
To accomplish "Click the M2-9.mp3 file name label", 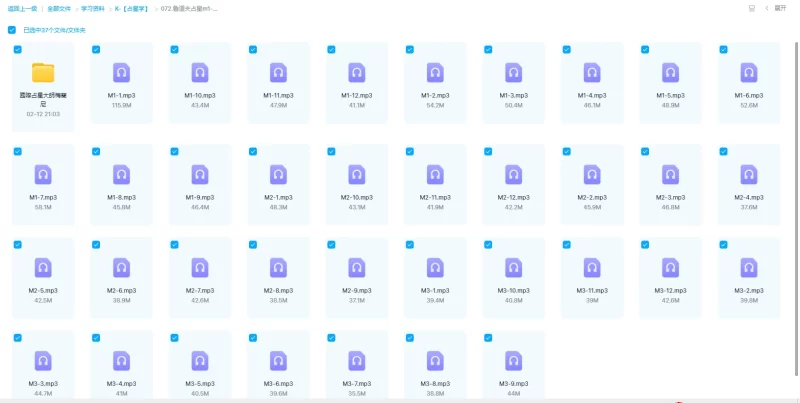I will coord(356,290).
